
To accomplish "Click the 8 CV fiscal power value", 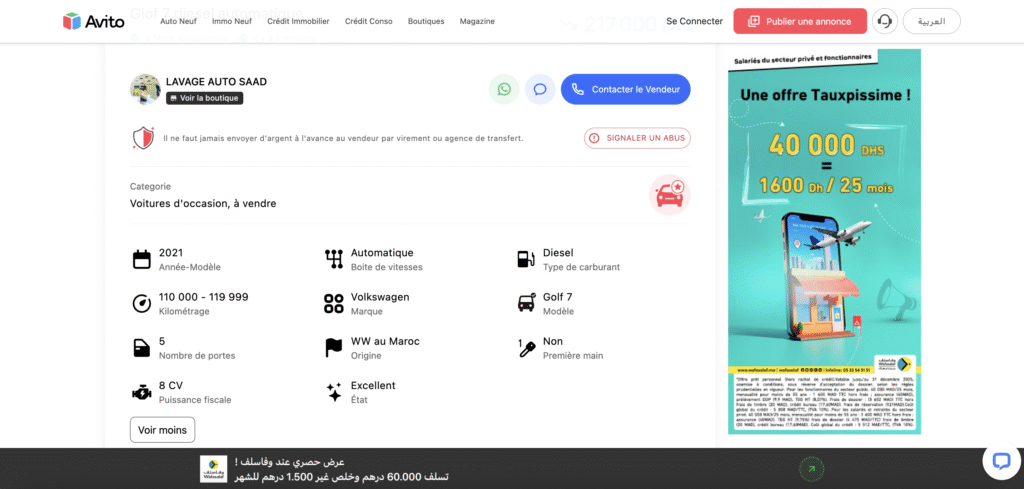I will tap(170, 386).
